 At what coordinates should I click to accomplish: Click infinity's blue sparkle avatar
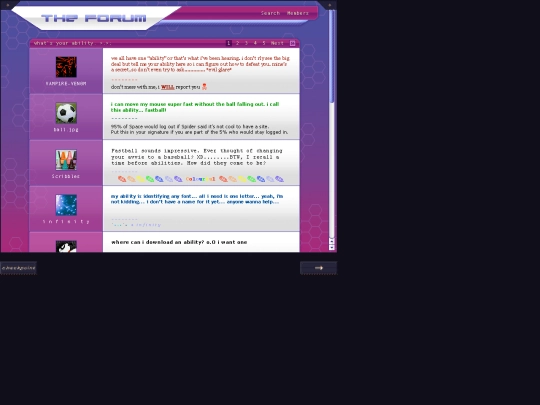point(66,205)
